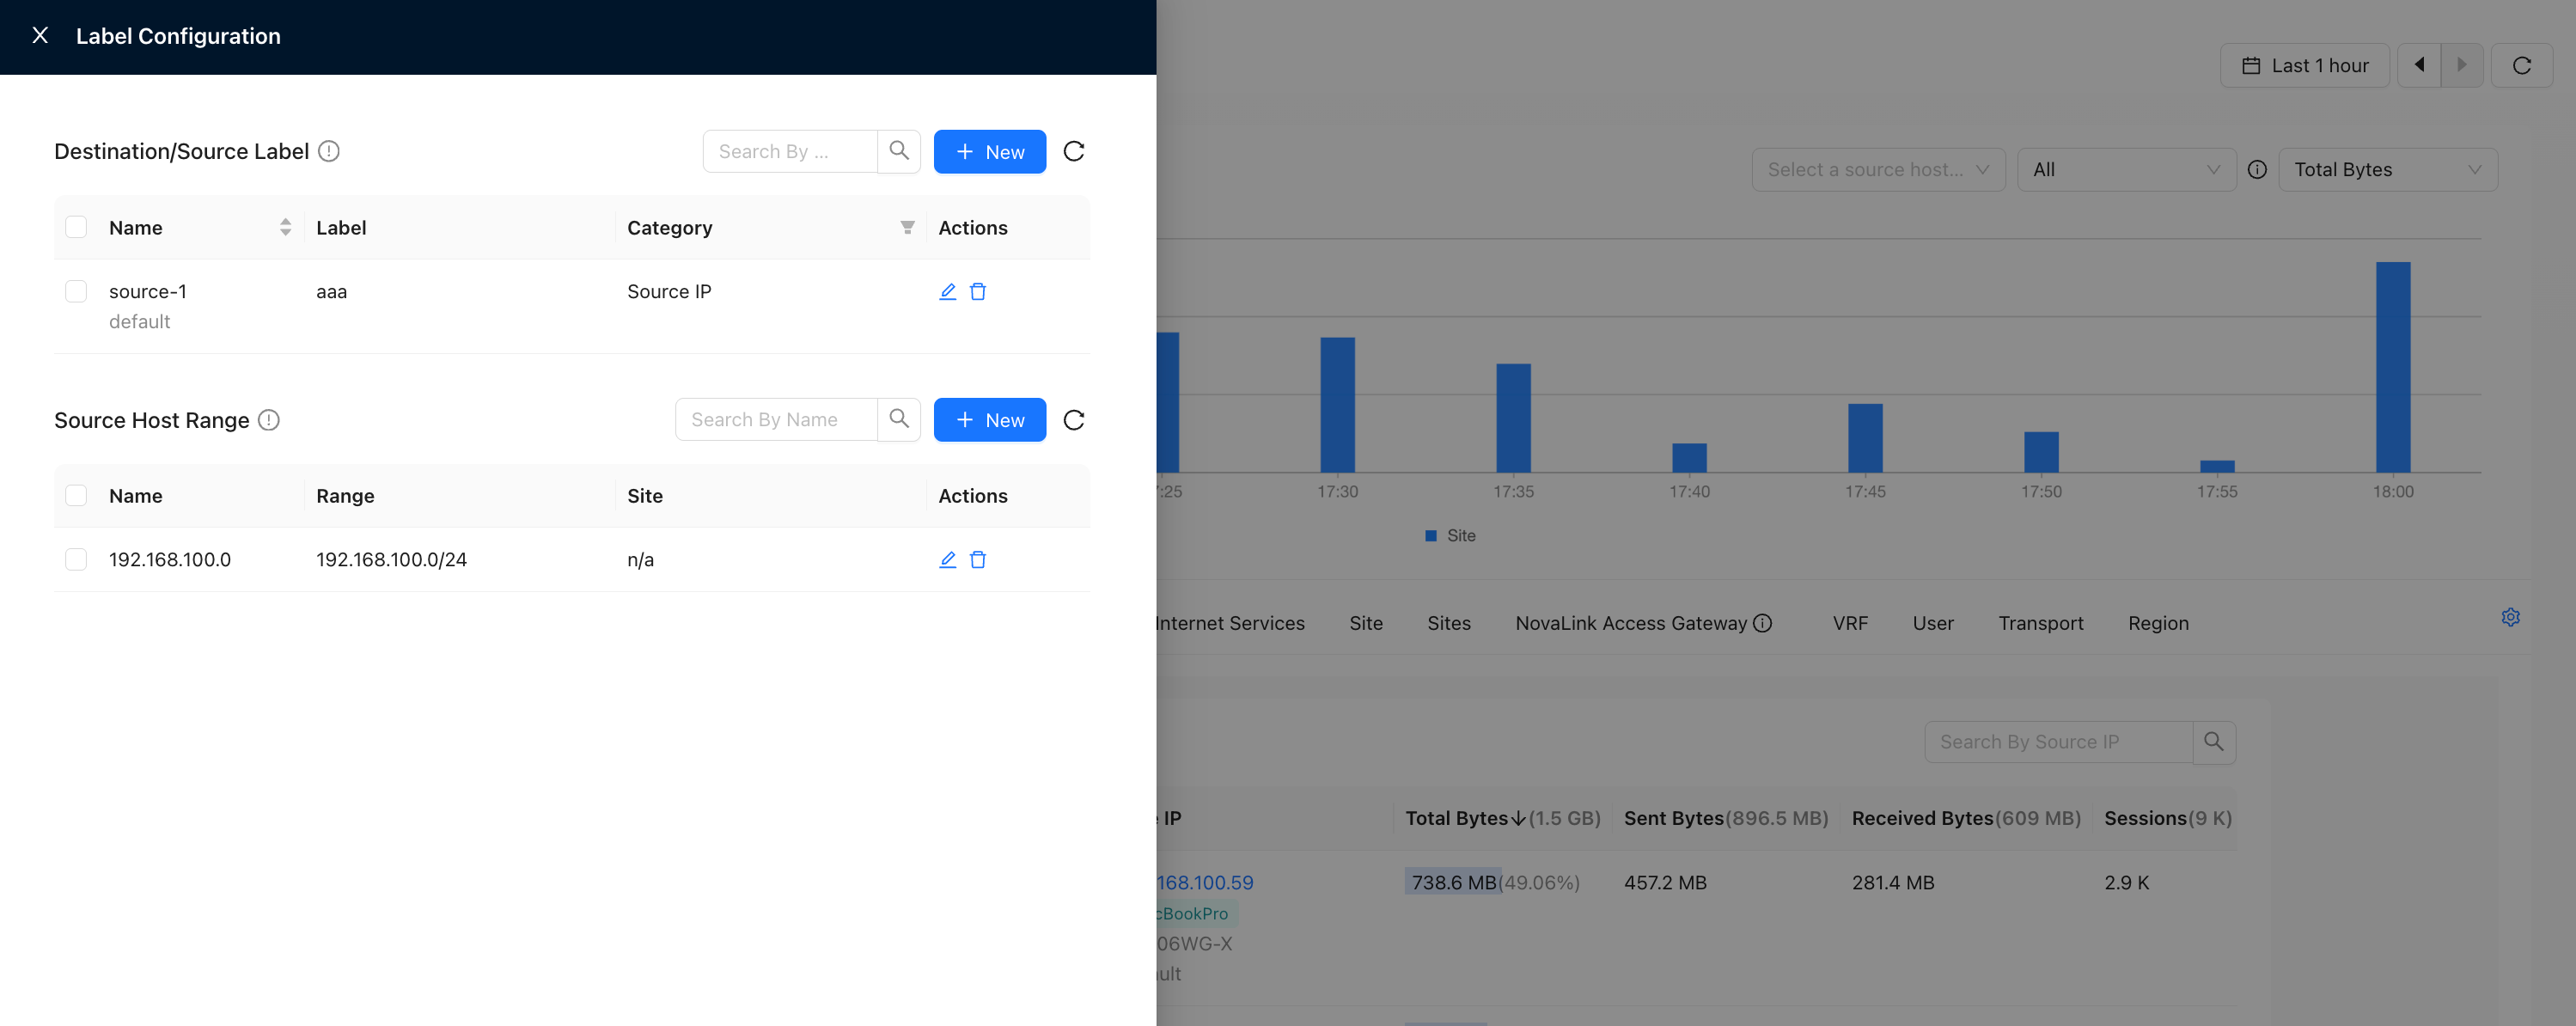The height and width of the screenshot is (1026, 2576).
Task: Open the Select a source host dropdown
Action: [1878, 169]
